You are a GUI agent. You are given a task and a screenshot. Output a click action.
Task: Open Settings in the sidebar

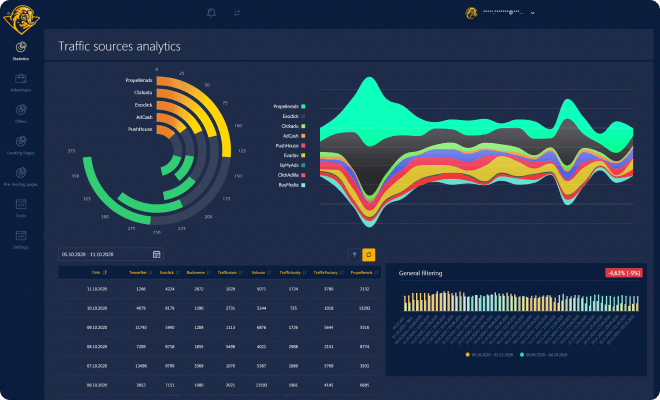pyautogui.click(x=21, y=236)
